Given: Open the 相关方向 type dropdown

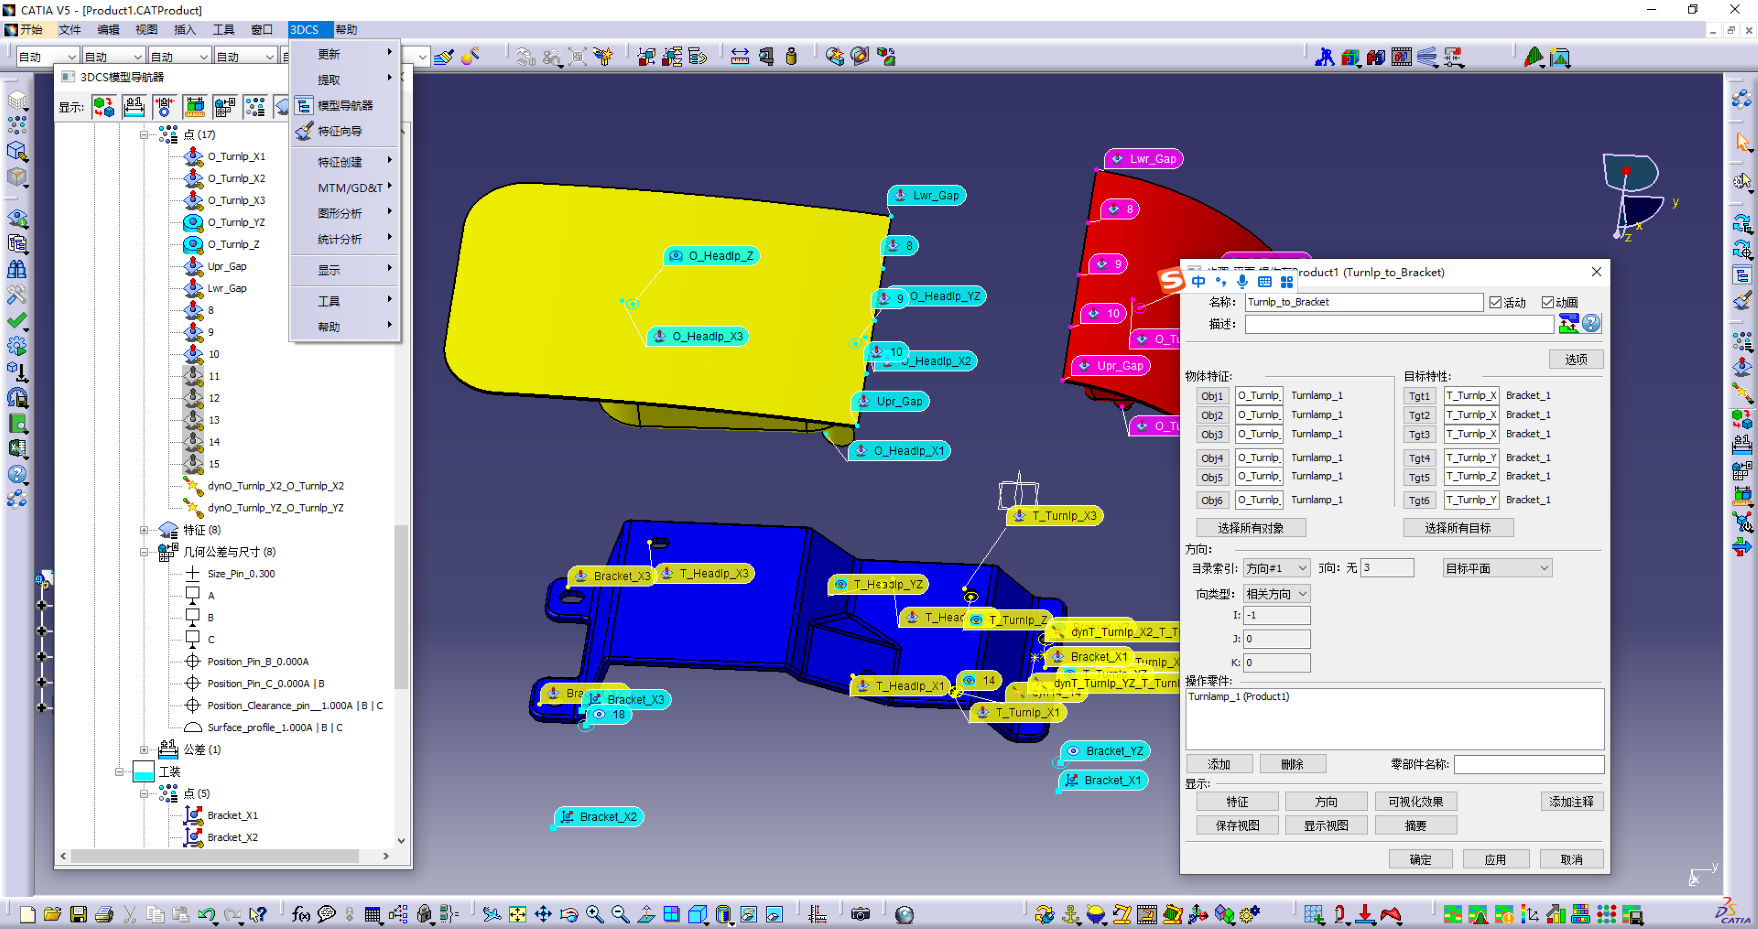Looking at the screenshot, I should pos(1277,594).
